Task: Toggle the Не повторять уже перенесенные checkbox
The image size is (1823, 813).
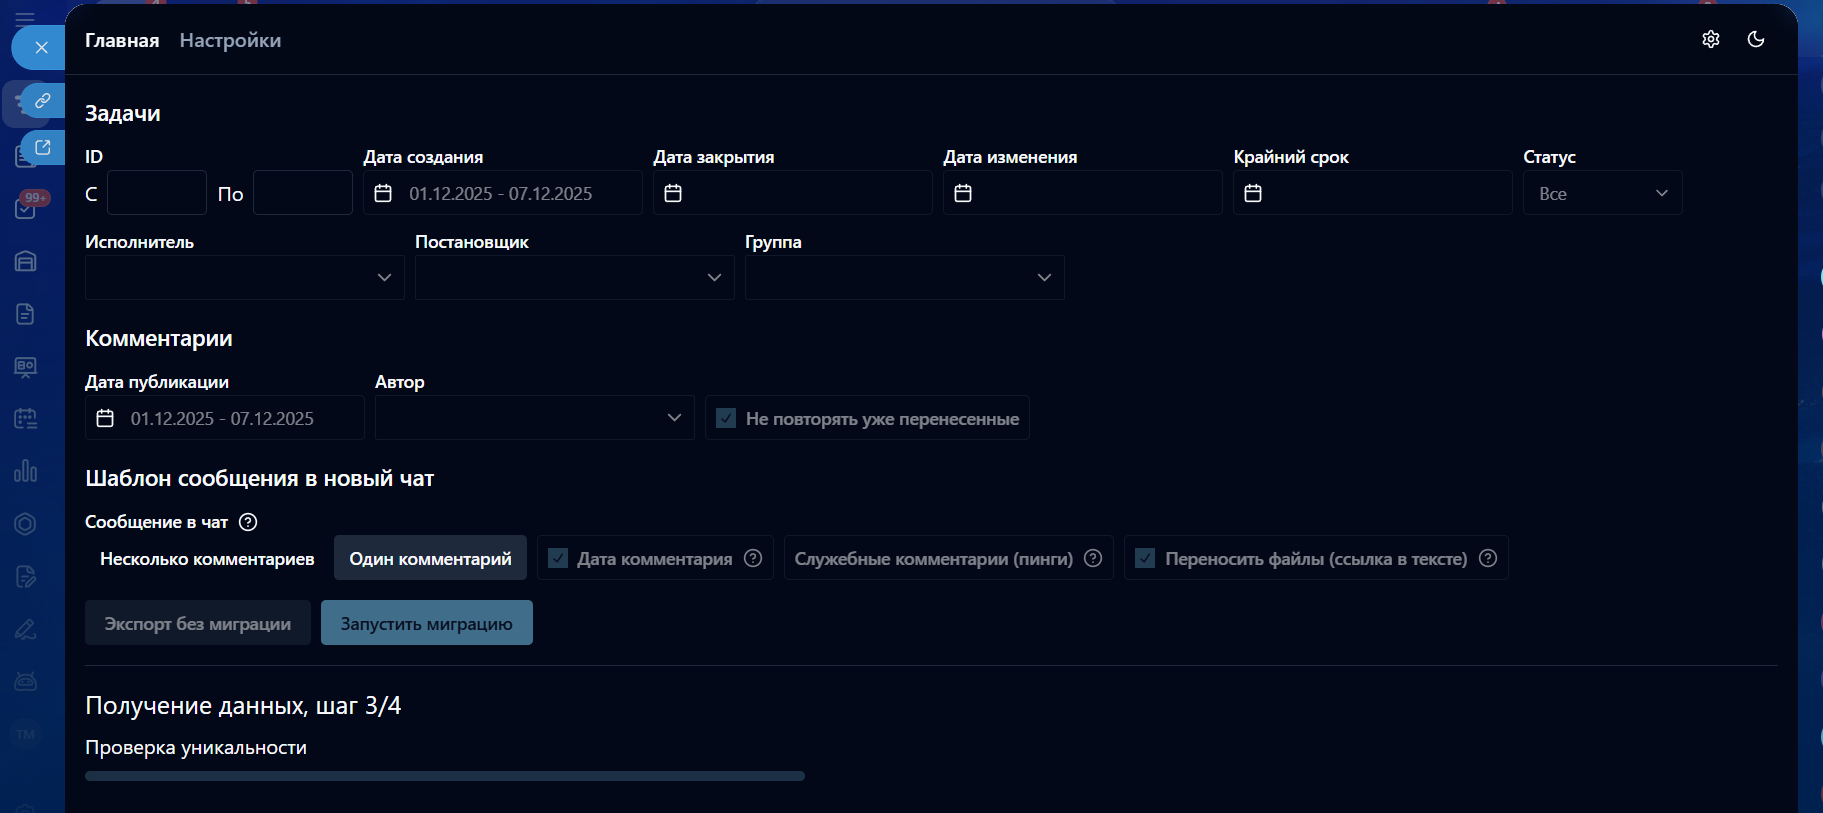Action: click(727, 418)
